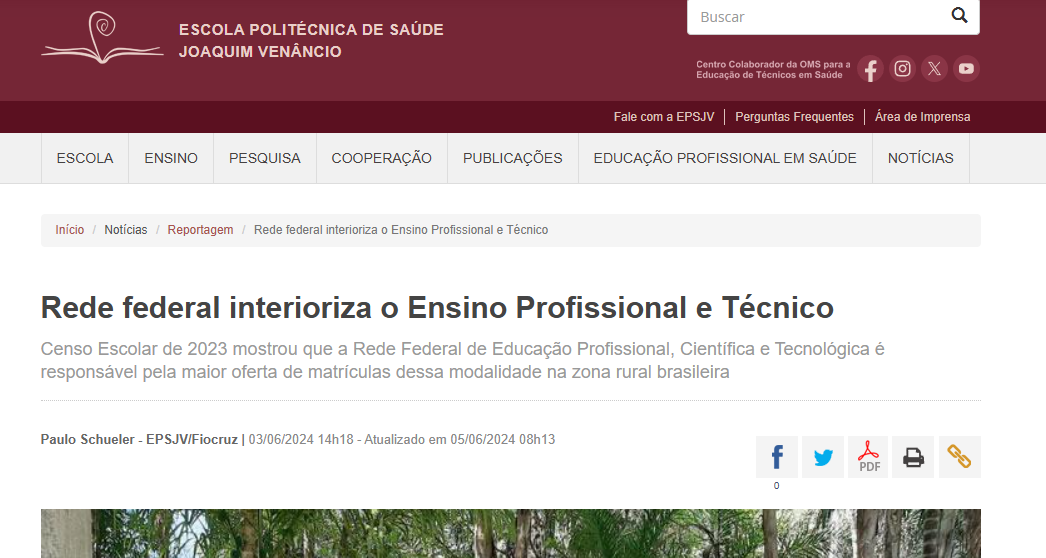This screenshot has width=1046, height=558.
Task: Click the publication date 03/06/2024 14h18
Action: coord(301,439)
